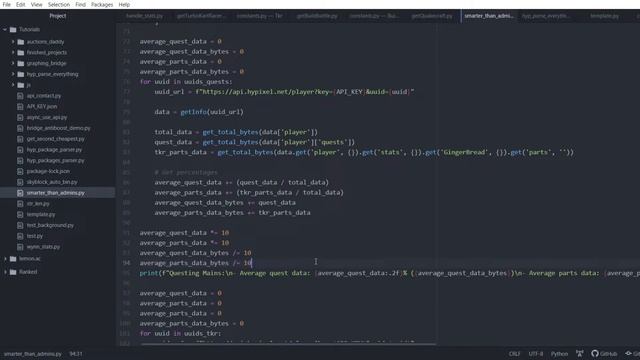Viewport: 640px width, 360px height.
Task: Click the str_len.py file icon
Action: 20,204
